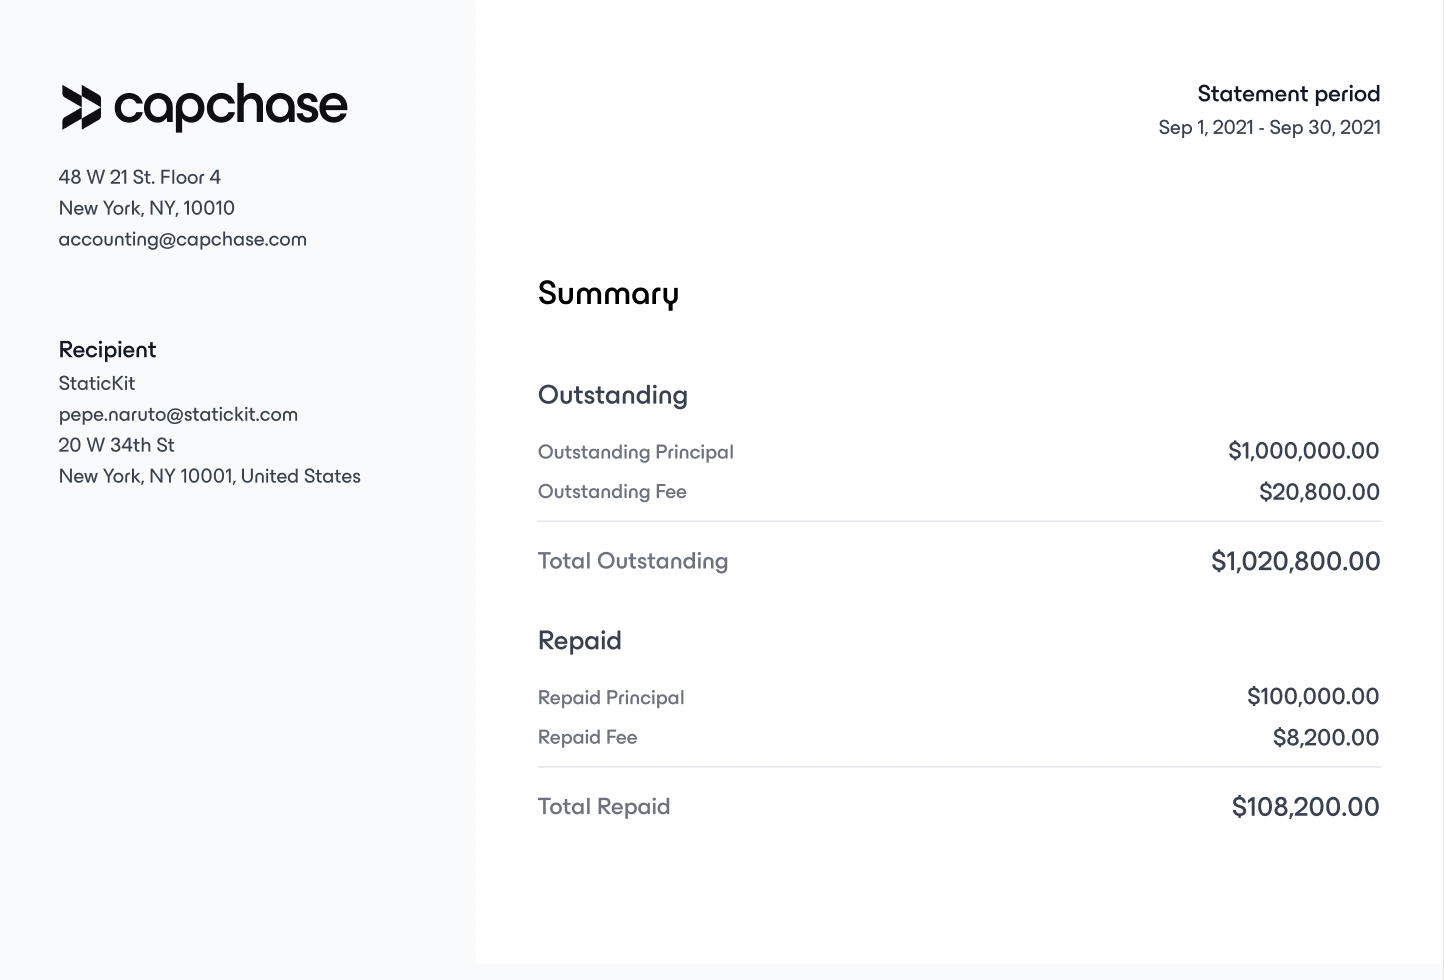Open the pepe.naruto@statickit.com email link
The height and width of the screenshot is (980, 1444).
tap(178, 414)
